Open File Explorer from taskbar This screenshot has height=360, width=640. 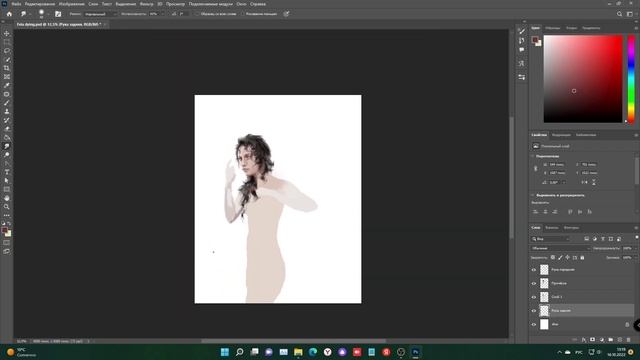[x=298, y=352]
